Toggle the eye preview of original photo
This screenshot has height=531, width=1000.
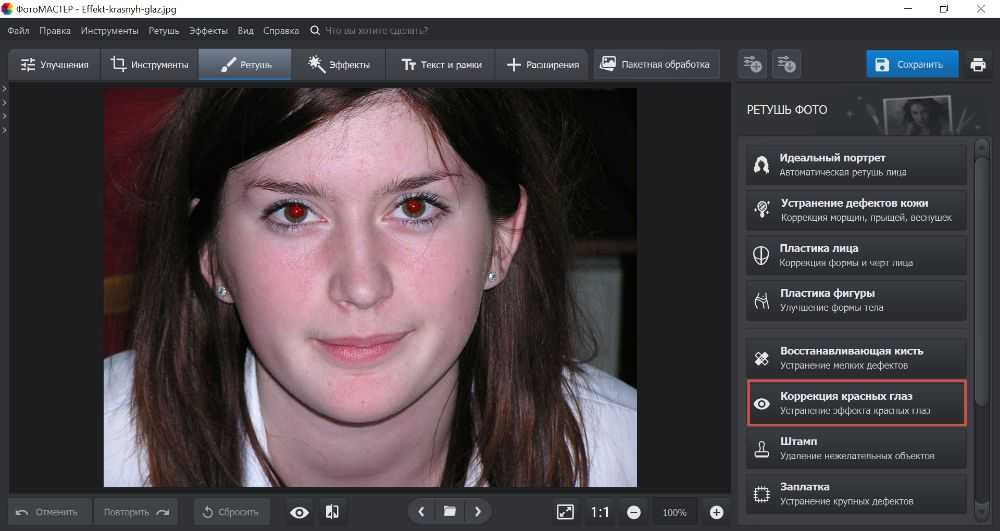pyautogui.click(x=299, y=512)
